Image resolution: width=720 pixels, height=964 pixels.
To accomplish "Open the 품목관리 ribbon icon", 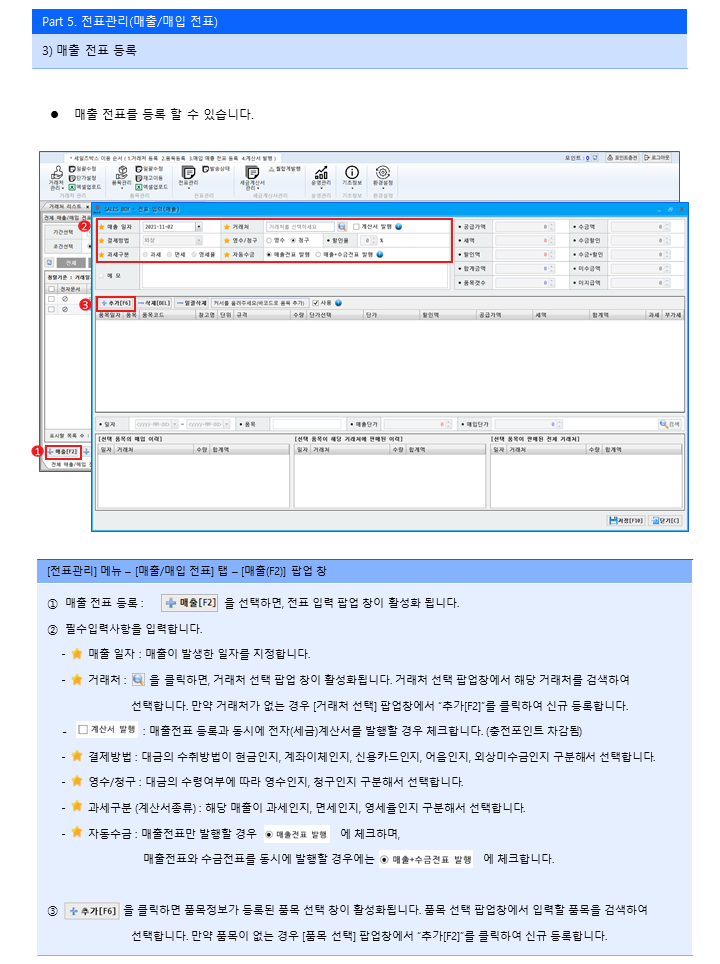I will tap(122, 177).
